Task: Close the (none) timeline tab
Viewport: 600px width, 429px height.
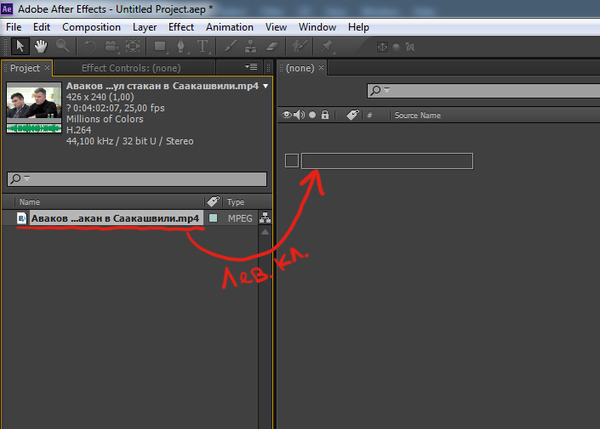Action: pyautogui.click(x=321, y=68)
